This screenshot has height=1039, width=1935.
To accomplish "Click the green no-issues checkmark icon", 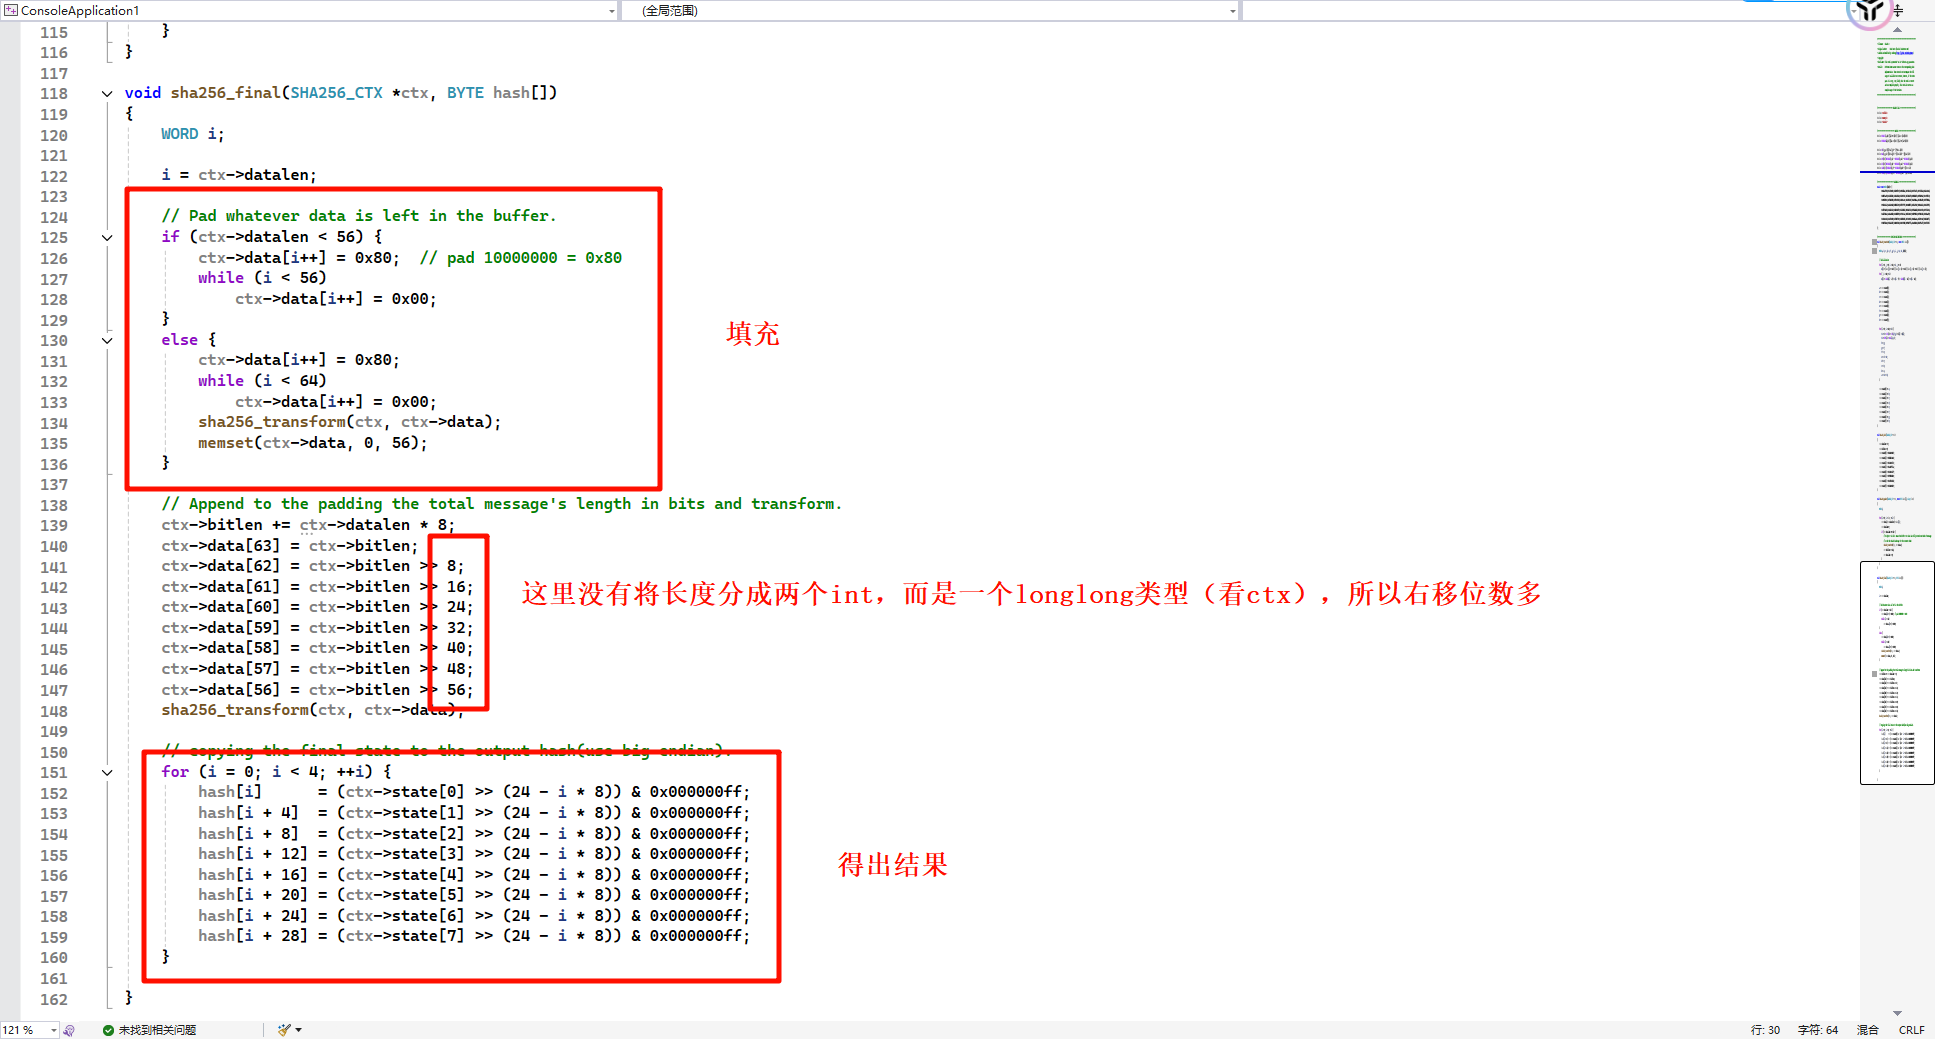I will point(108,1030).
